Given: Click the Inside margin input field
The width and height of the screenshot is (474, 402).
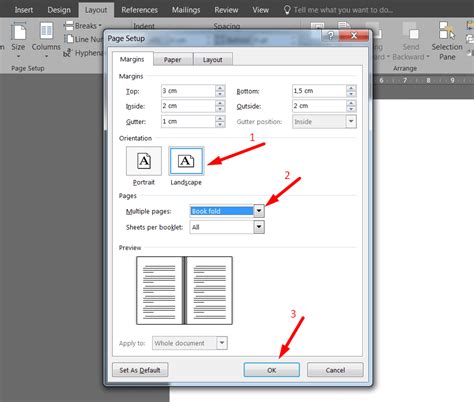Looking at the screenshot, I should click(188, 106).
